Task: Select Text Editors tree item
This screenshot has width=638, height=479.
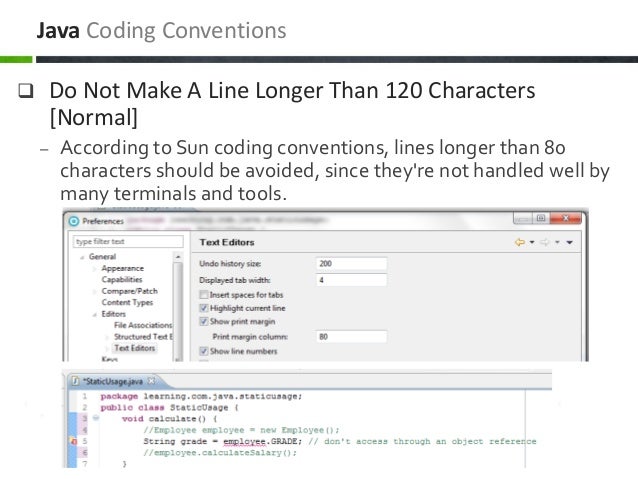Action: click(x=135, y=348)
